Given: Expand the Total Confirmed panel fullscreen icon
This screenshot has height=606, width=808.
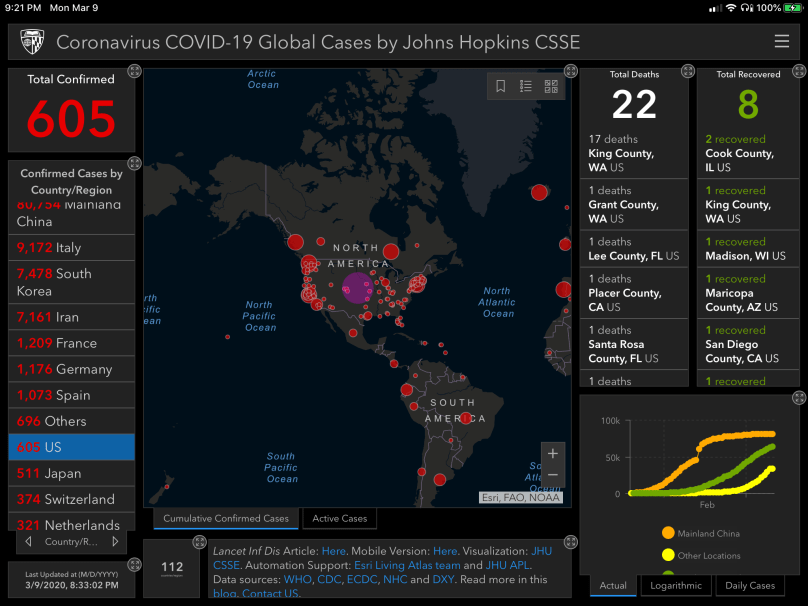Looking at the screenshot, I should pyautogui.click(x=134, y=70).
